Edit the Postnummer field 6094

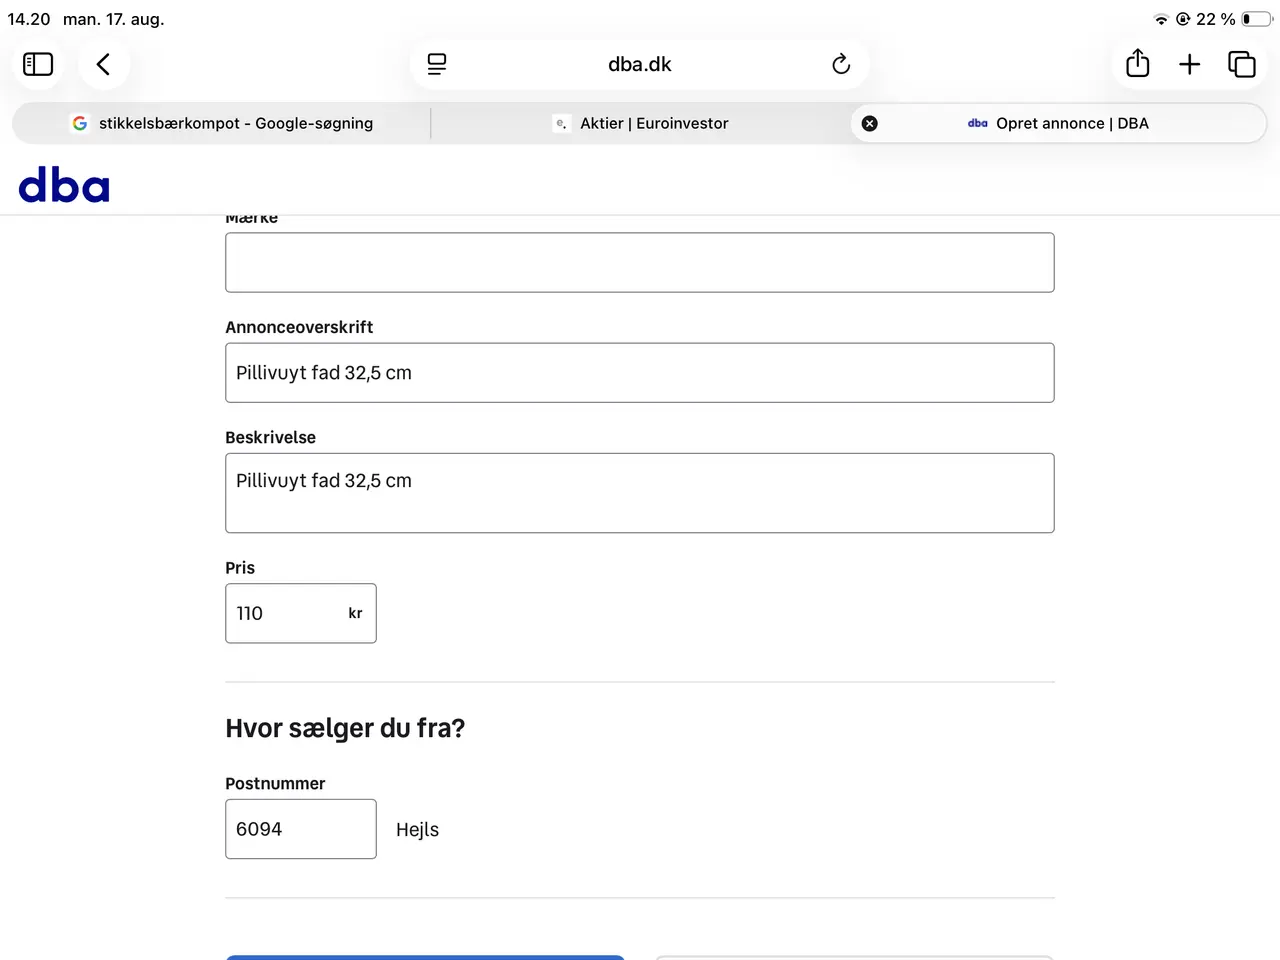tap(301, 829)
